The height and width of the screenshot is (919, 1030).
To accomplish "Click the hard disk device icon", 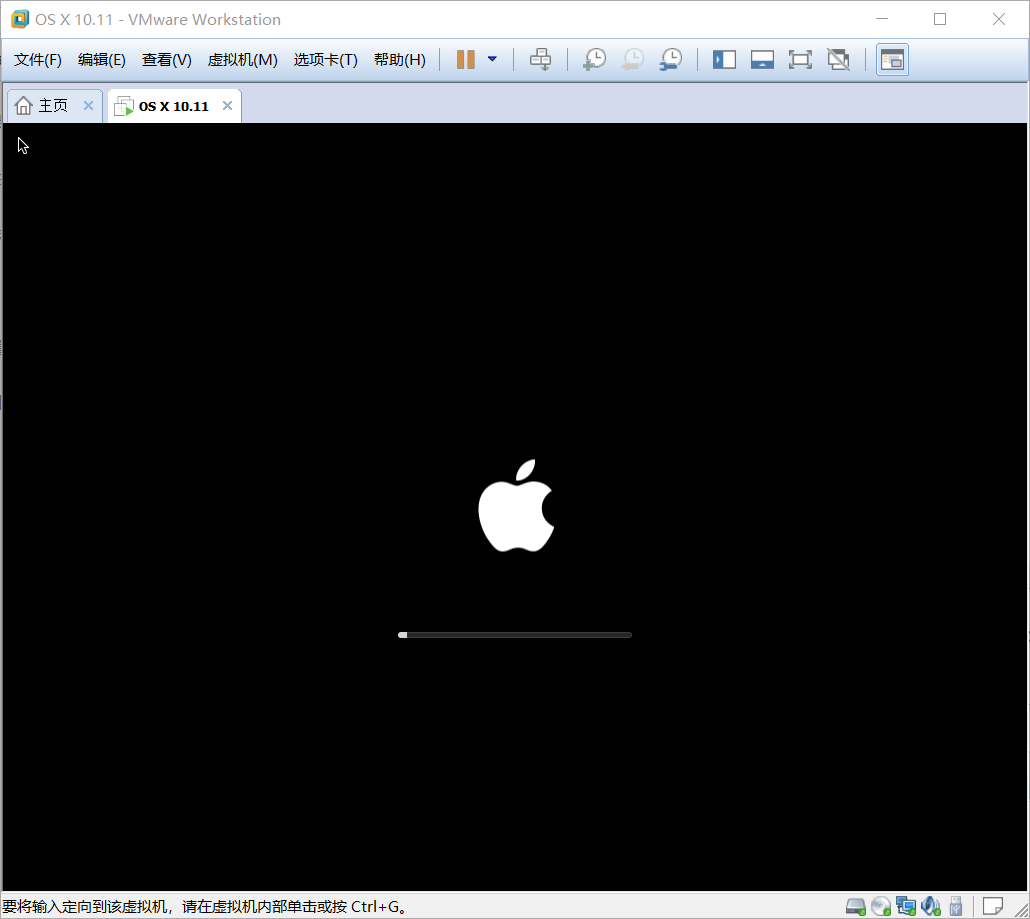I will click(x=855, y=907).
